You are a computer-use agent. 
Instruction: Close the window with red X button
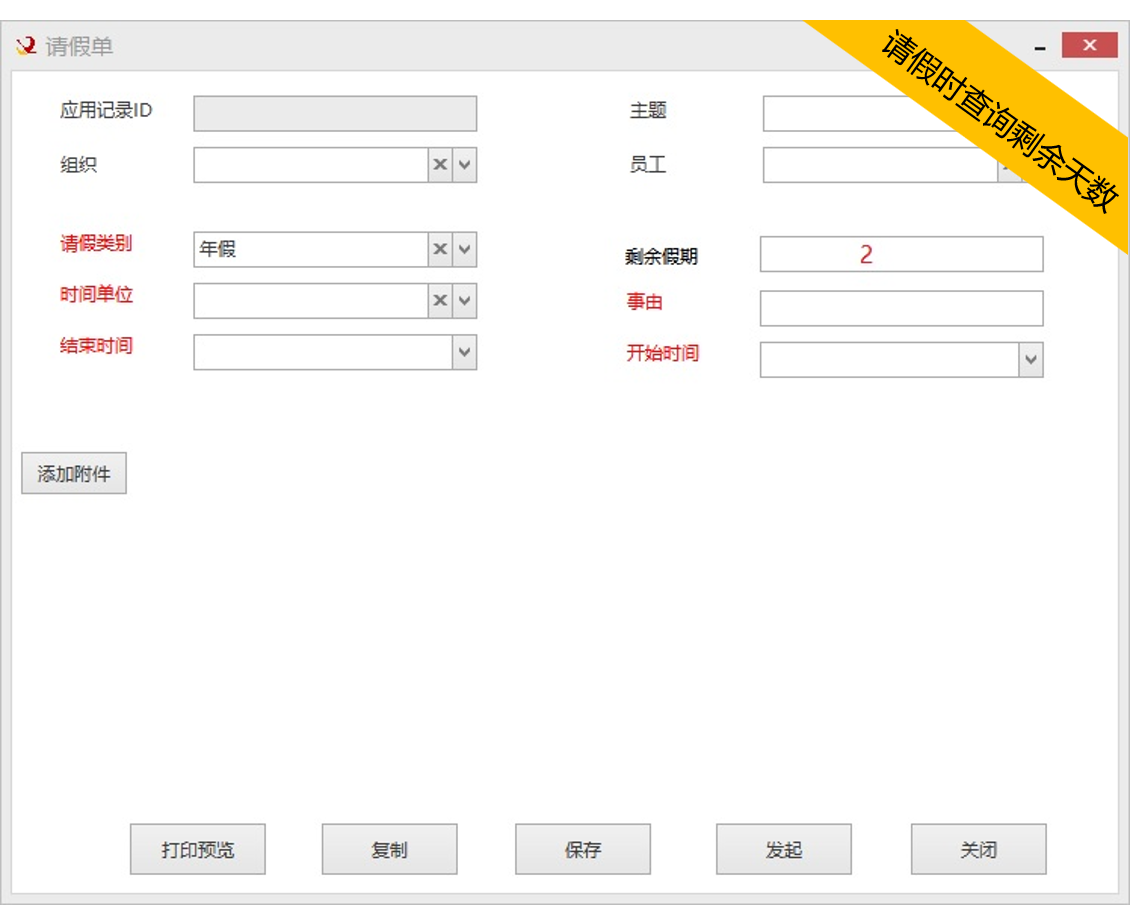(1089, 45)
